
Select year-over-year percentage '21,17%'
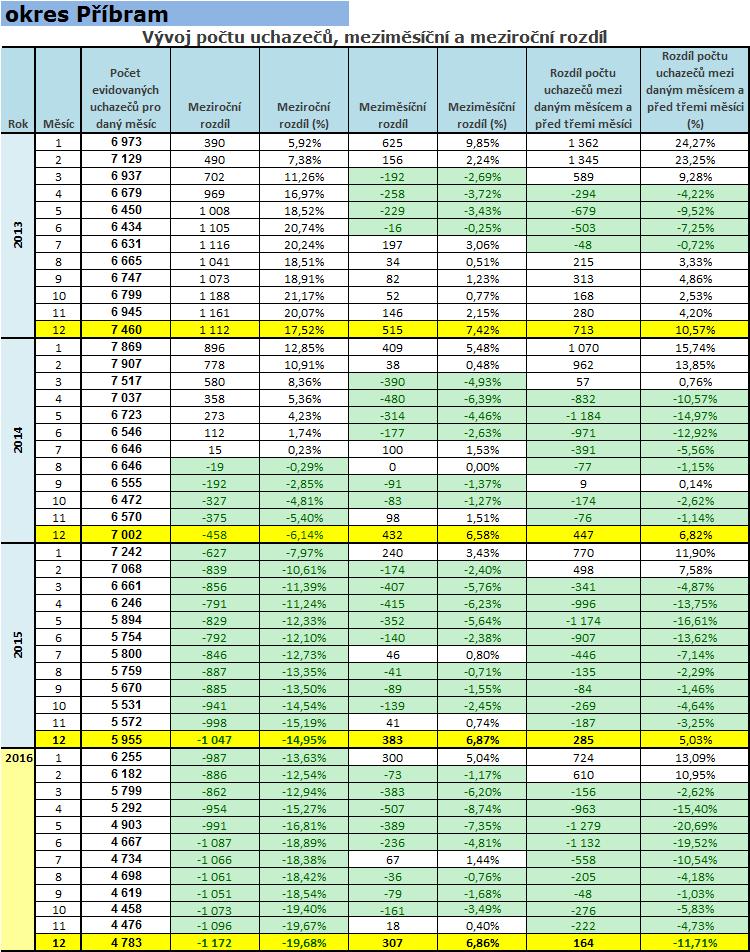304,296
